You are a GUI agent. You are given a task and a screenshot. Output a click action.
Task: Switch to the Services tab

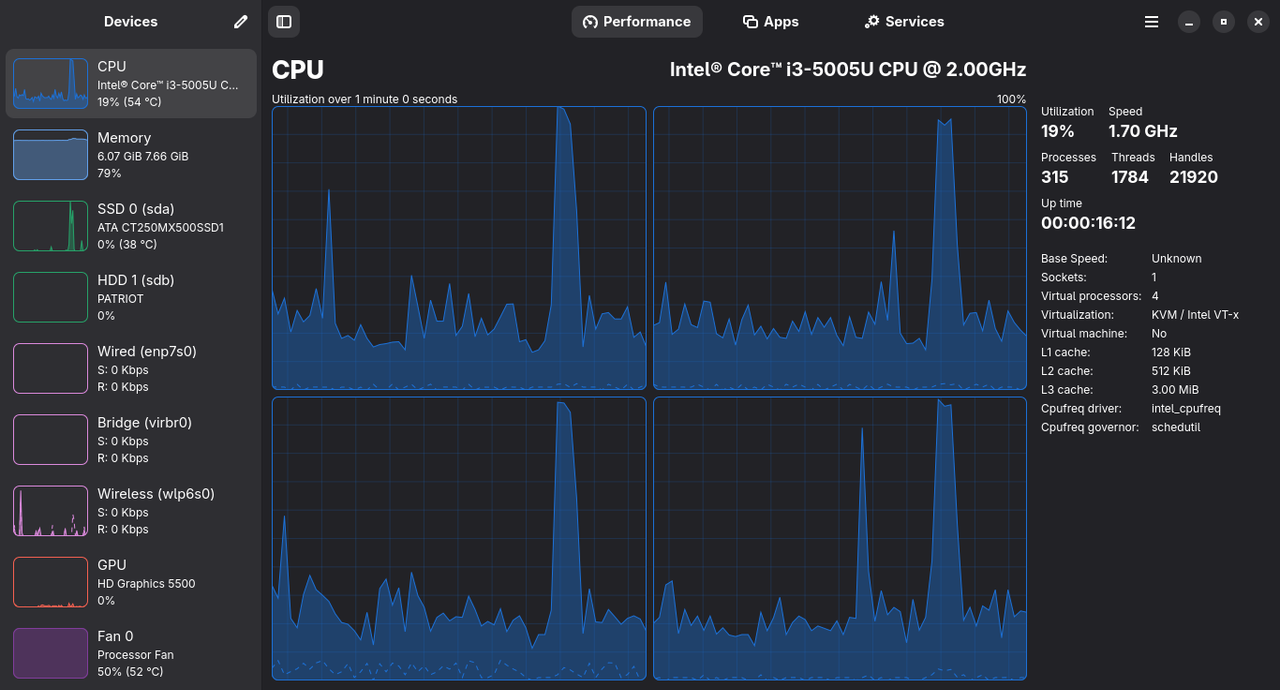click(x=904, y=21)
